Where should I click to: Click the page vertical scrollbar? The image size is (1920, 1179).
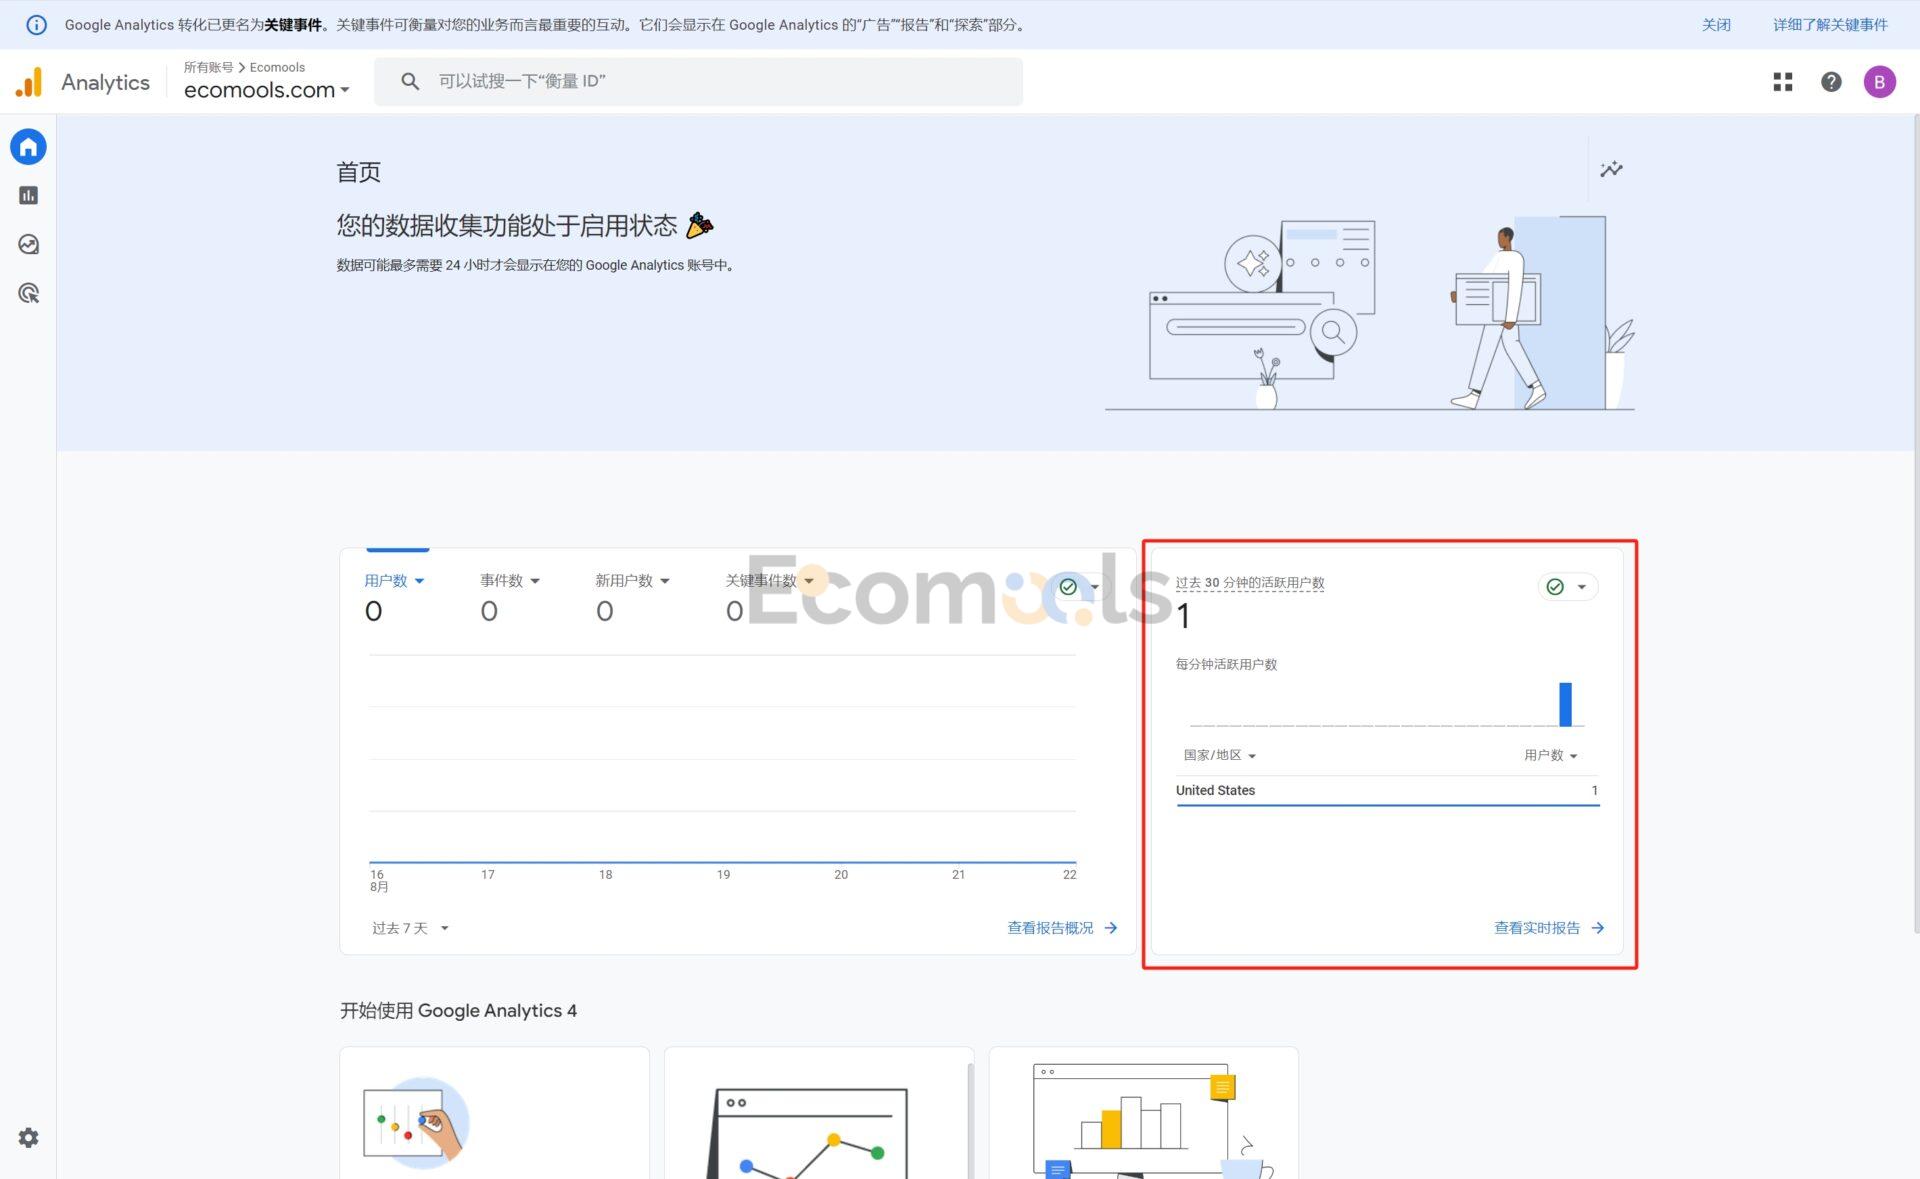[x=1915, y=524]
